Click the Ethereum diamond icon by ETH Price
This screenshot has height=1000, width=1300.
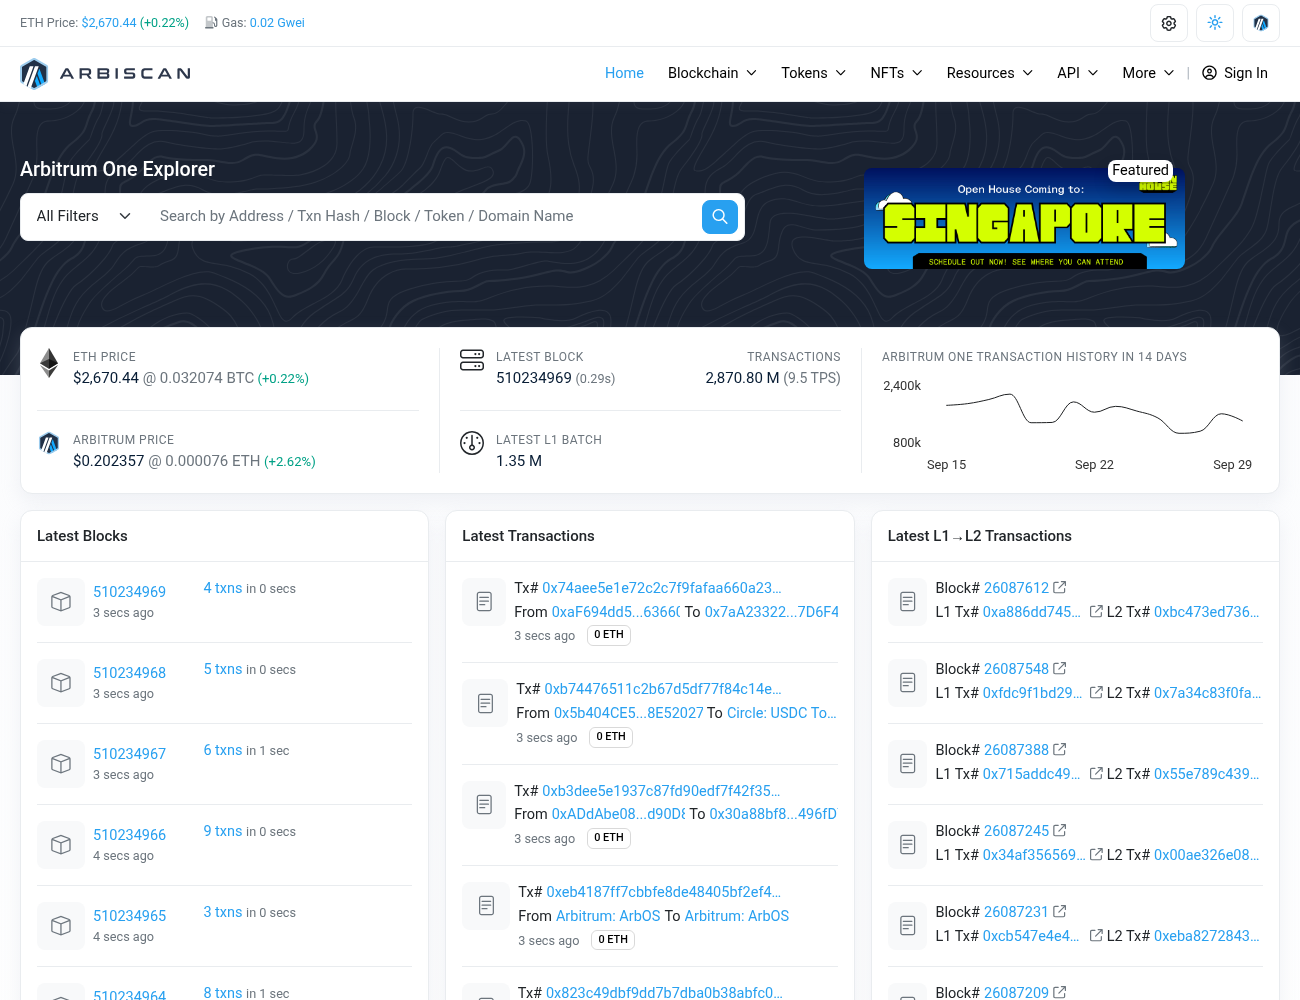[49, 363]
